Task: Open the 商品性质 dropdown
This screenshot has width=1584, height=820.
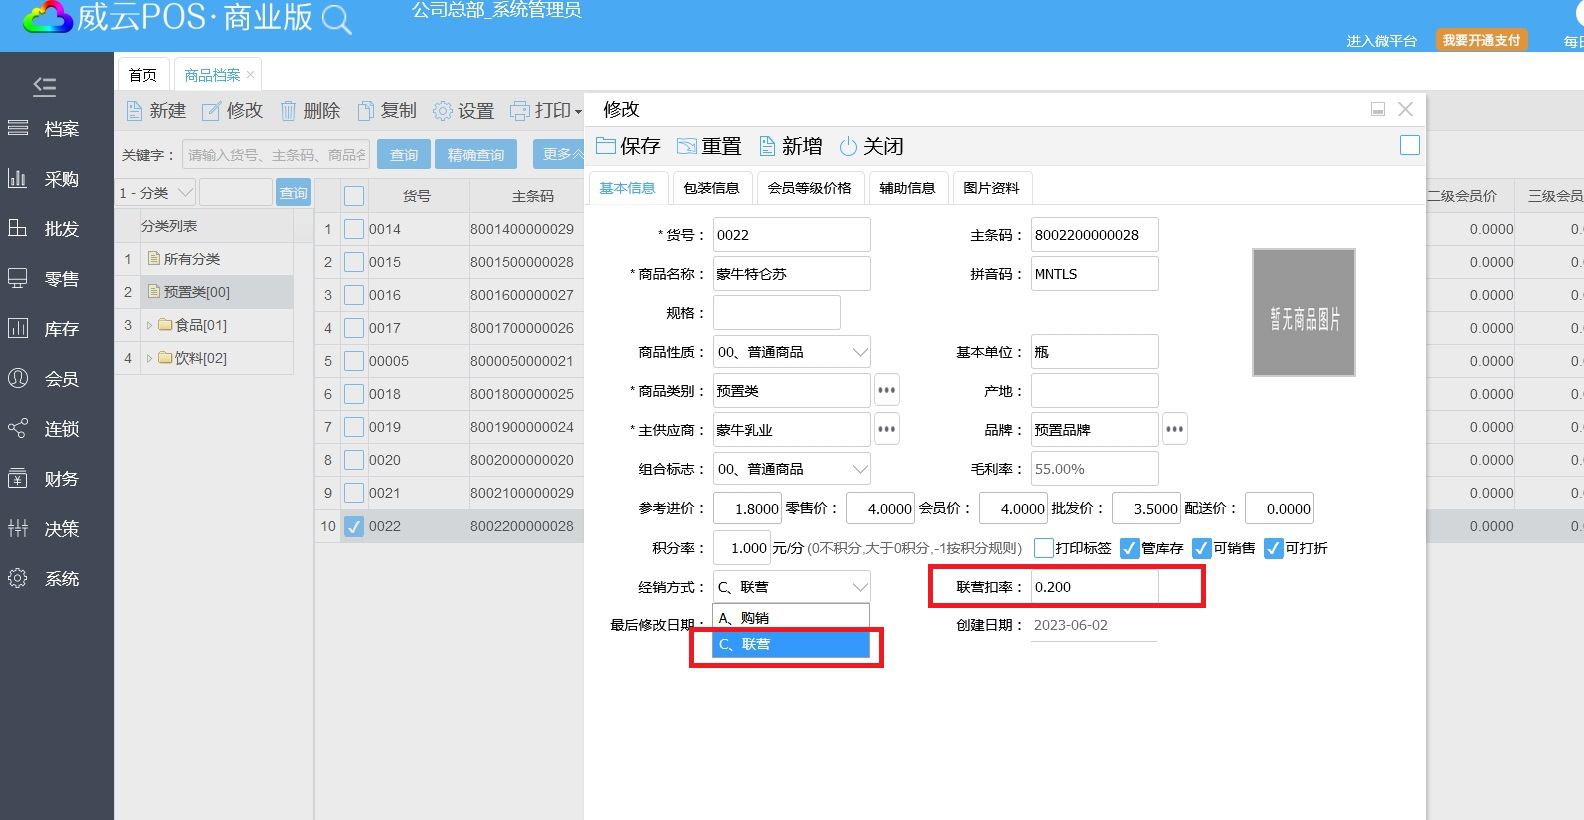Action: [859, 352]
